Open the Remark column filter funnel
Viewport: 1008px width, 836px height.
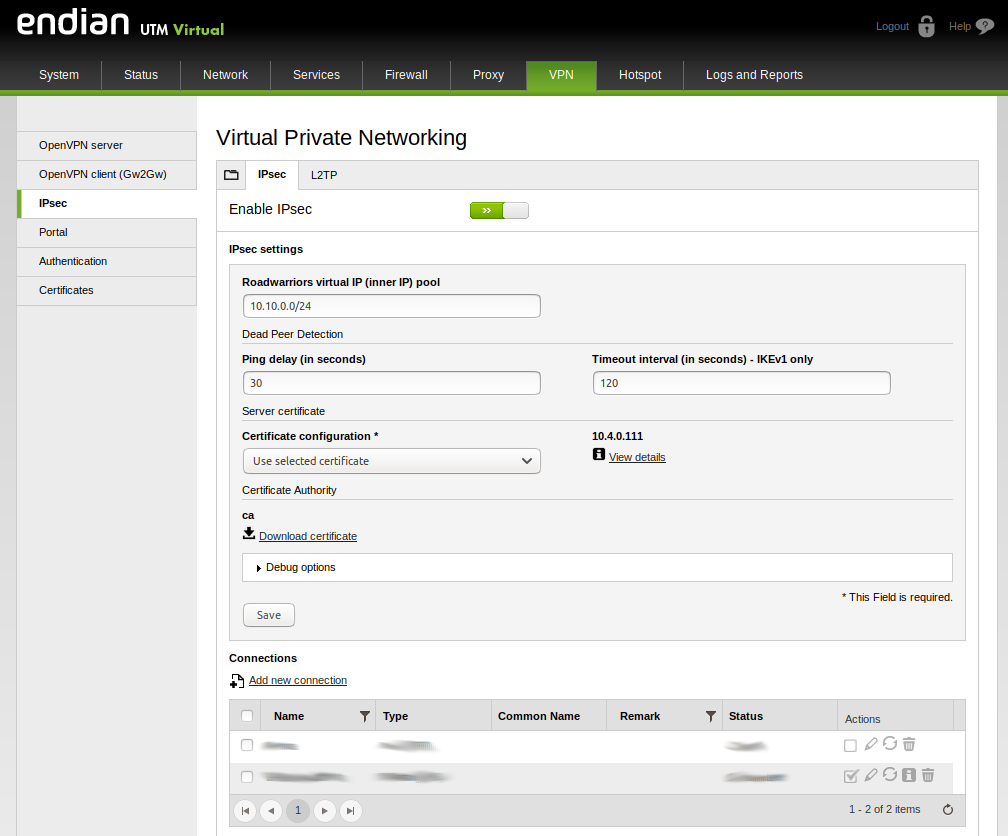click(x=710, y=716)
